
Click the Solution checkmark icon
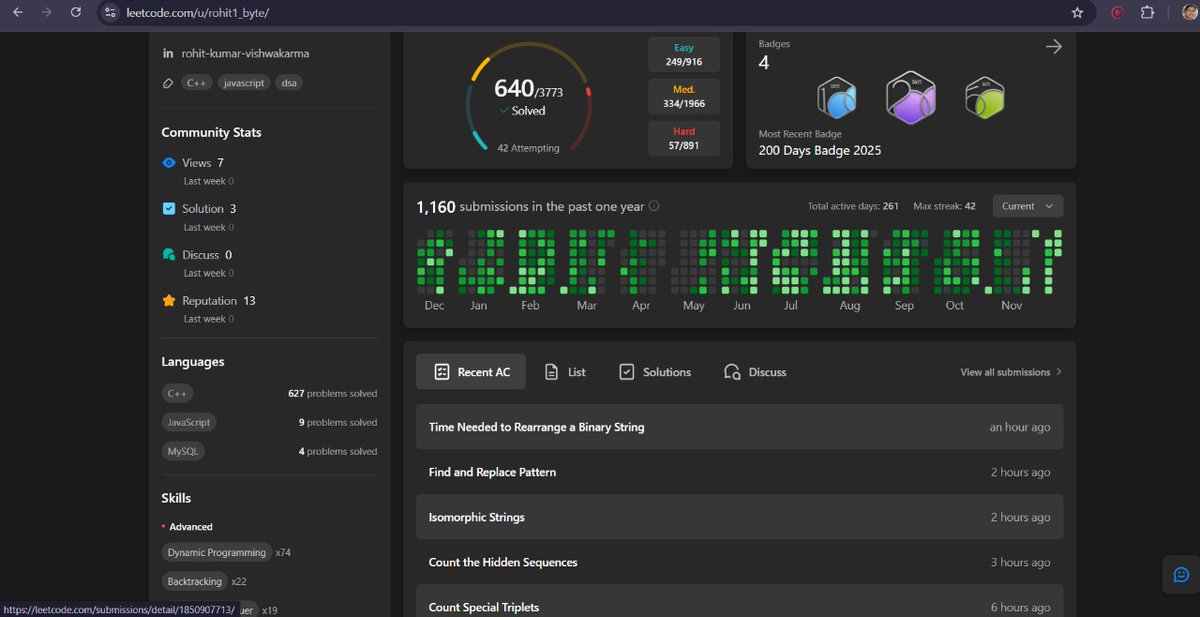click(x=169, y=209)
